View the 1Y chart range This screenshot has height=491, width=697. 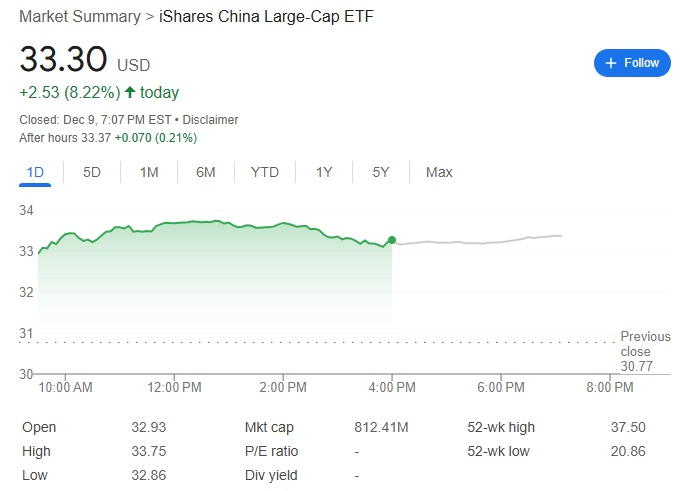324,172
